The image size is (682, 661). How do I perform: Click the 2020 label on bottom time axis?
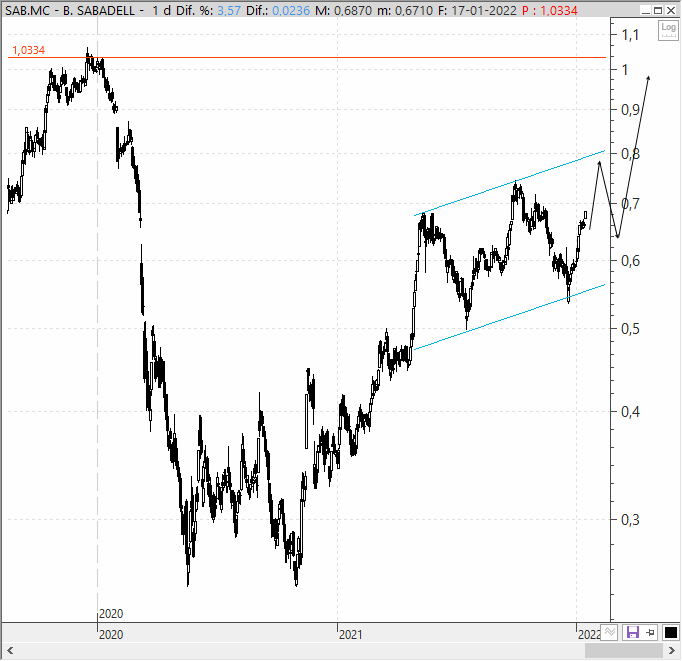click(111, 635)
